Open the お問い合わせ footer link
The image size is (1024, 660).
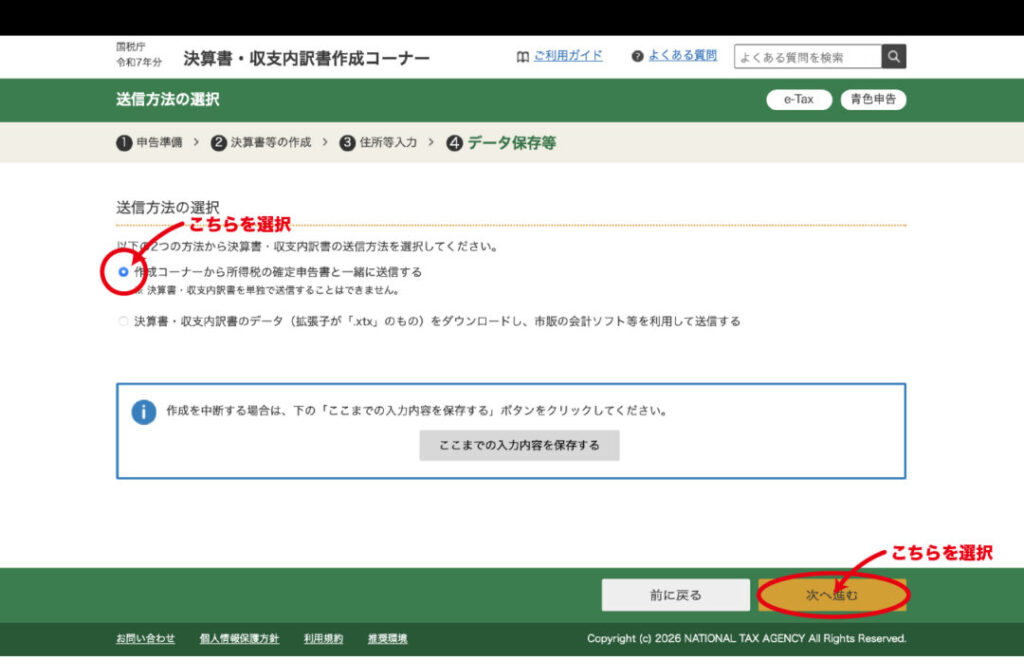[x=145, y=639]
